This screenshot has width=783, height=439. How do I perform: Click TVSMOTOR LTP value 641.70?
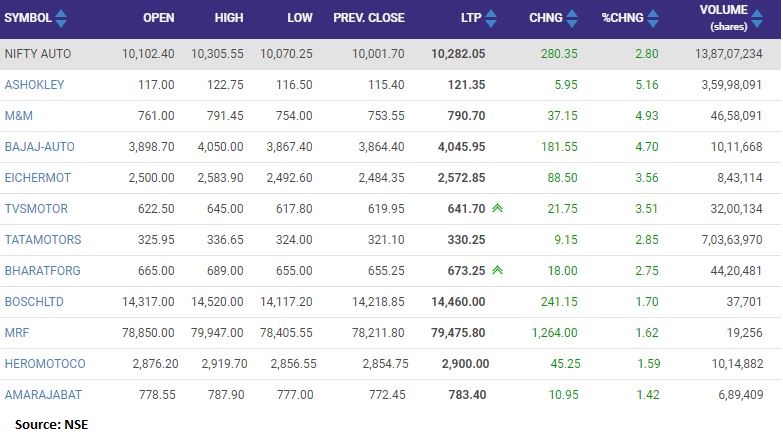point(466,209)
